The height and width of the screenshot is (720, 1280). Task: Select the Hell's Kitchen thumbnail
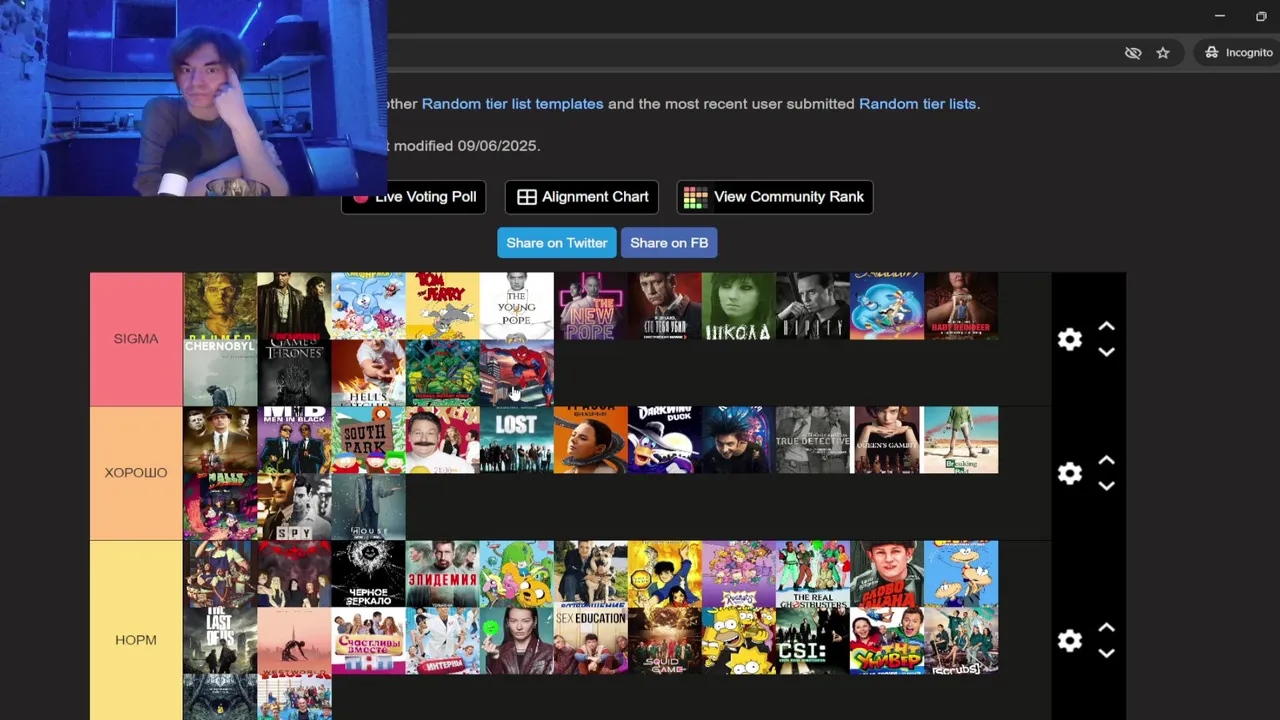pos(369,373)
